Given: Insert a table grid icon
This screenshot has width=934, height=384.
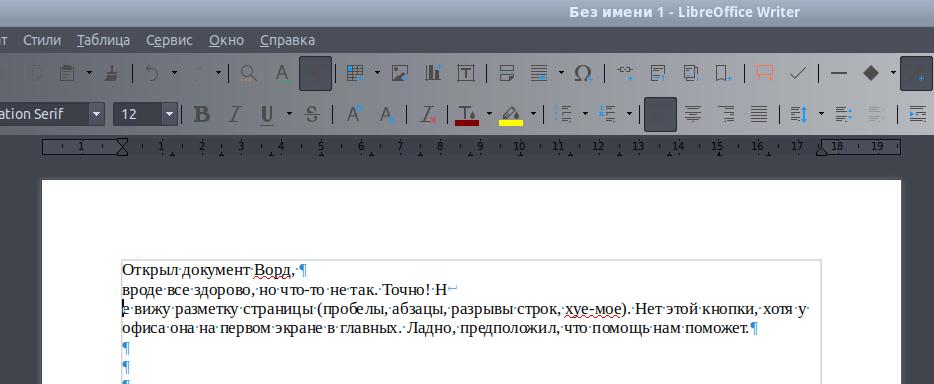Looking at the screenshot, I should (x=356, y=73).
